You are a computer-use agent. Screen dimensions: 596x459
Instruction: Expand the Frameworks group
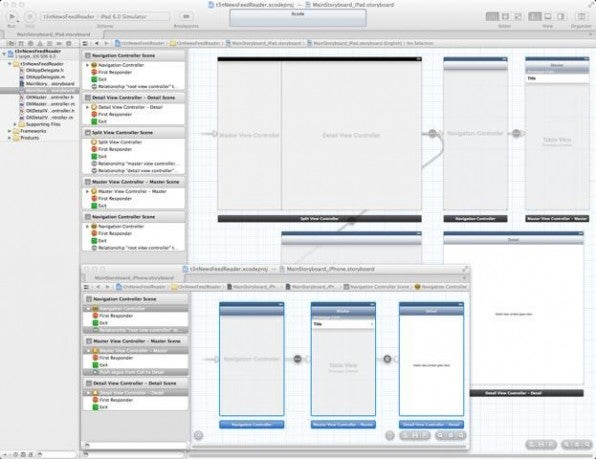10,131
